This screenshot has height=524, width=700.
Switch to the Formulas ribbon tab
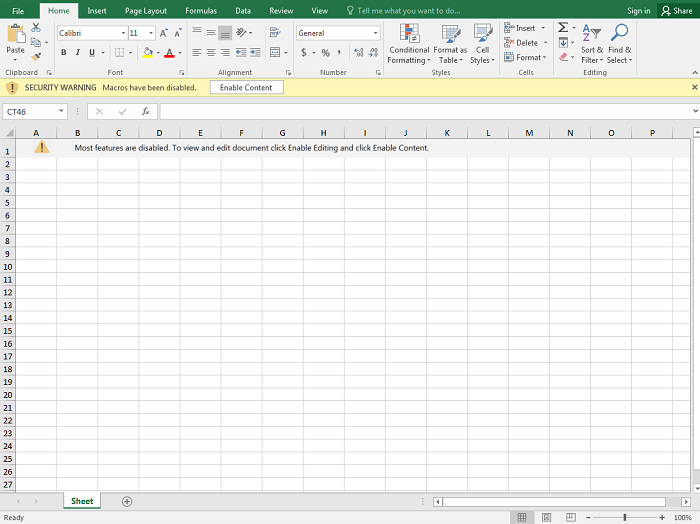tap(200, 10)
